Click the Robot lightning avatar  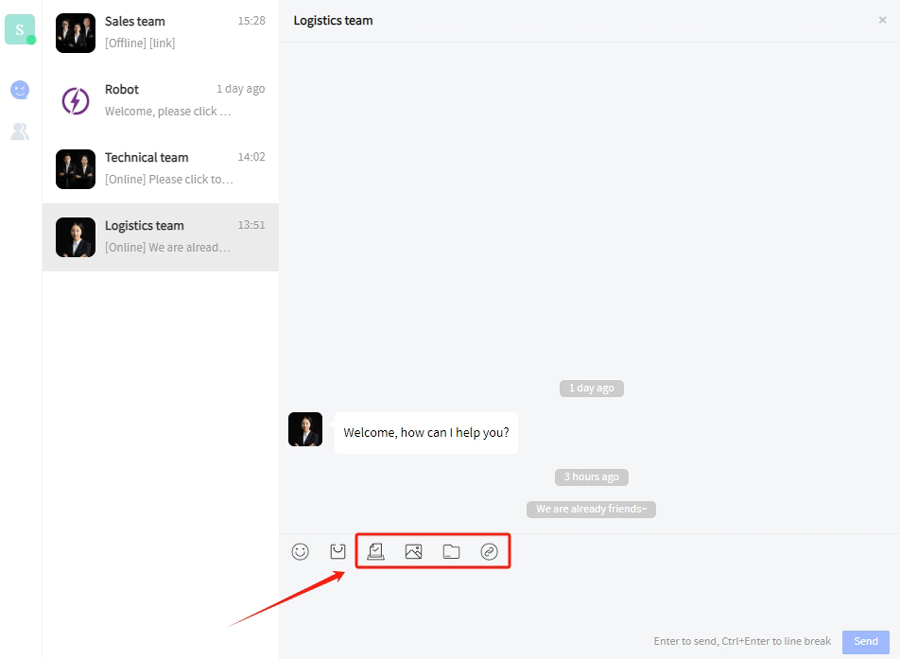[76, 101]
